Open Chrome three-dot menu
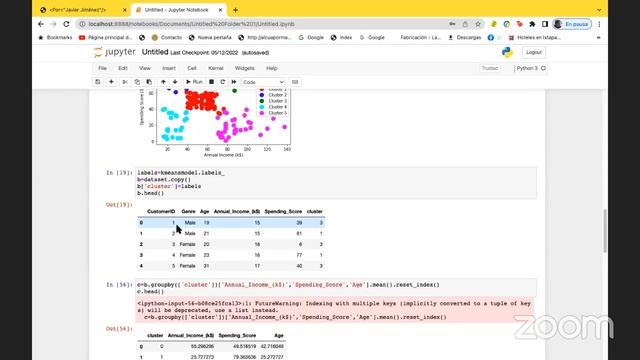640x360 pixels. point(599,24)
